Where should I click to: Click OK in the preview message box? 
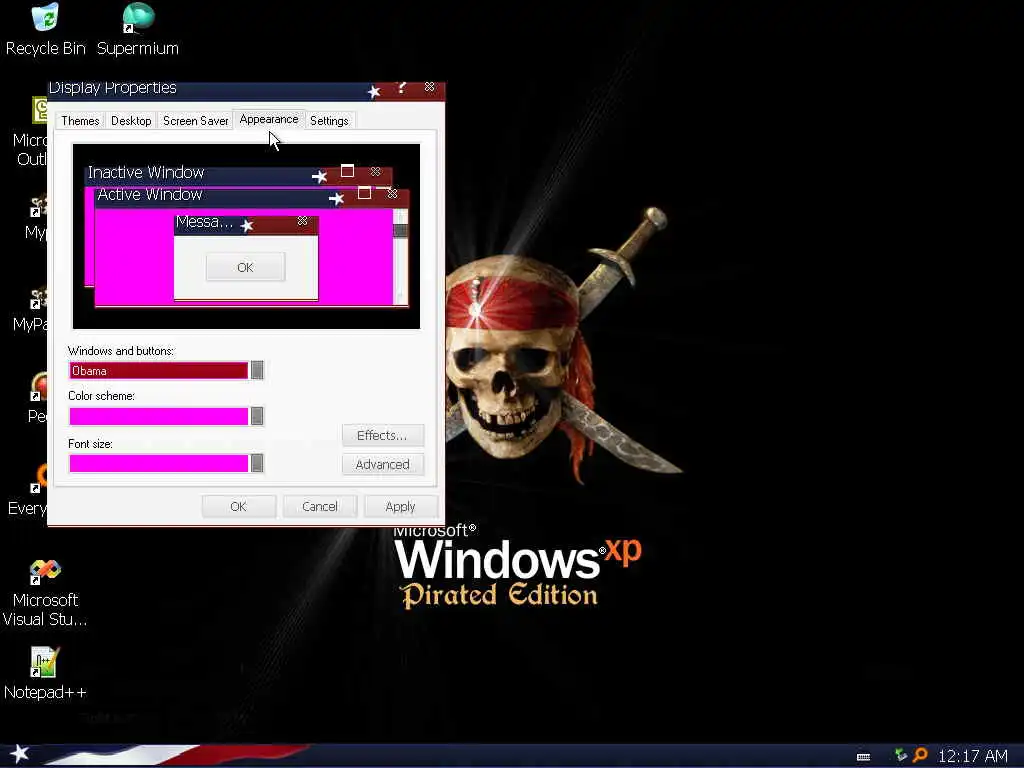pos(246,267)
